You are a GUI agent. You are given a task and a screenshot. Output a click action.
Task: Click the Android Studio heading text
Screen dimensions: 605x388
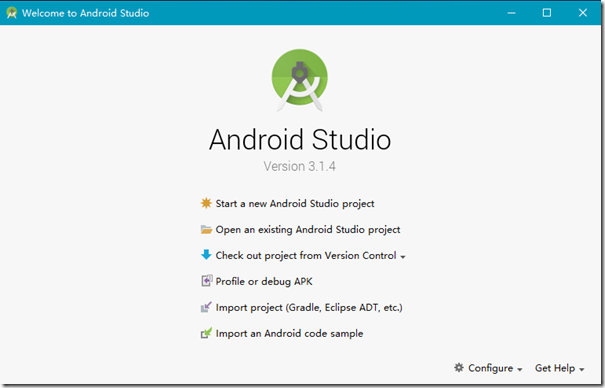pos(300,139)
